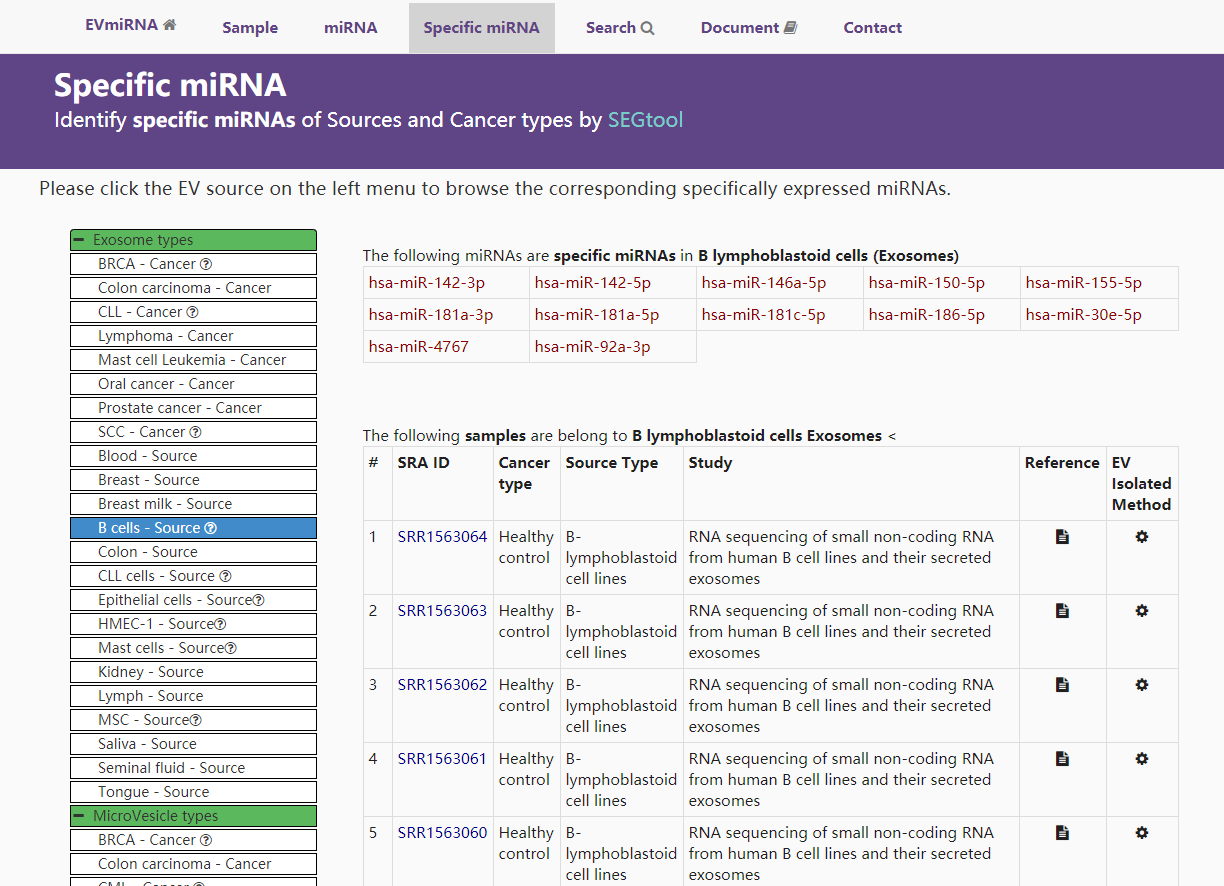Open miRNA hsa-miR-150-5p

(x=927, y=283)
